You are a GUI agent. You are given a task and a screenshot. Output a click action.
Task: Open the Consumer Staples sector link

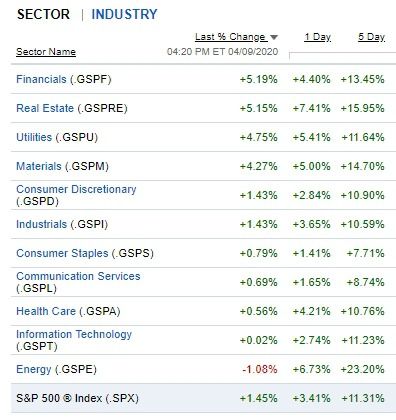[62, 253]
